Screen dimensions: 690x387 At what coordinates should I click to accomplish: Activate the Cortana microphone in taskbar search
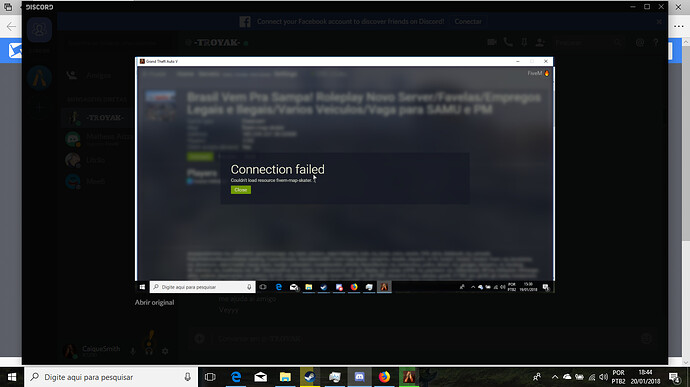[x=187, y=377]
